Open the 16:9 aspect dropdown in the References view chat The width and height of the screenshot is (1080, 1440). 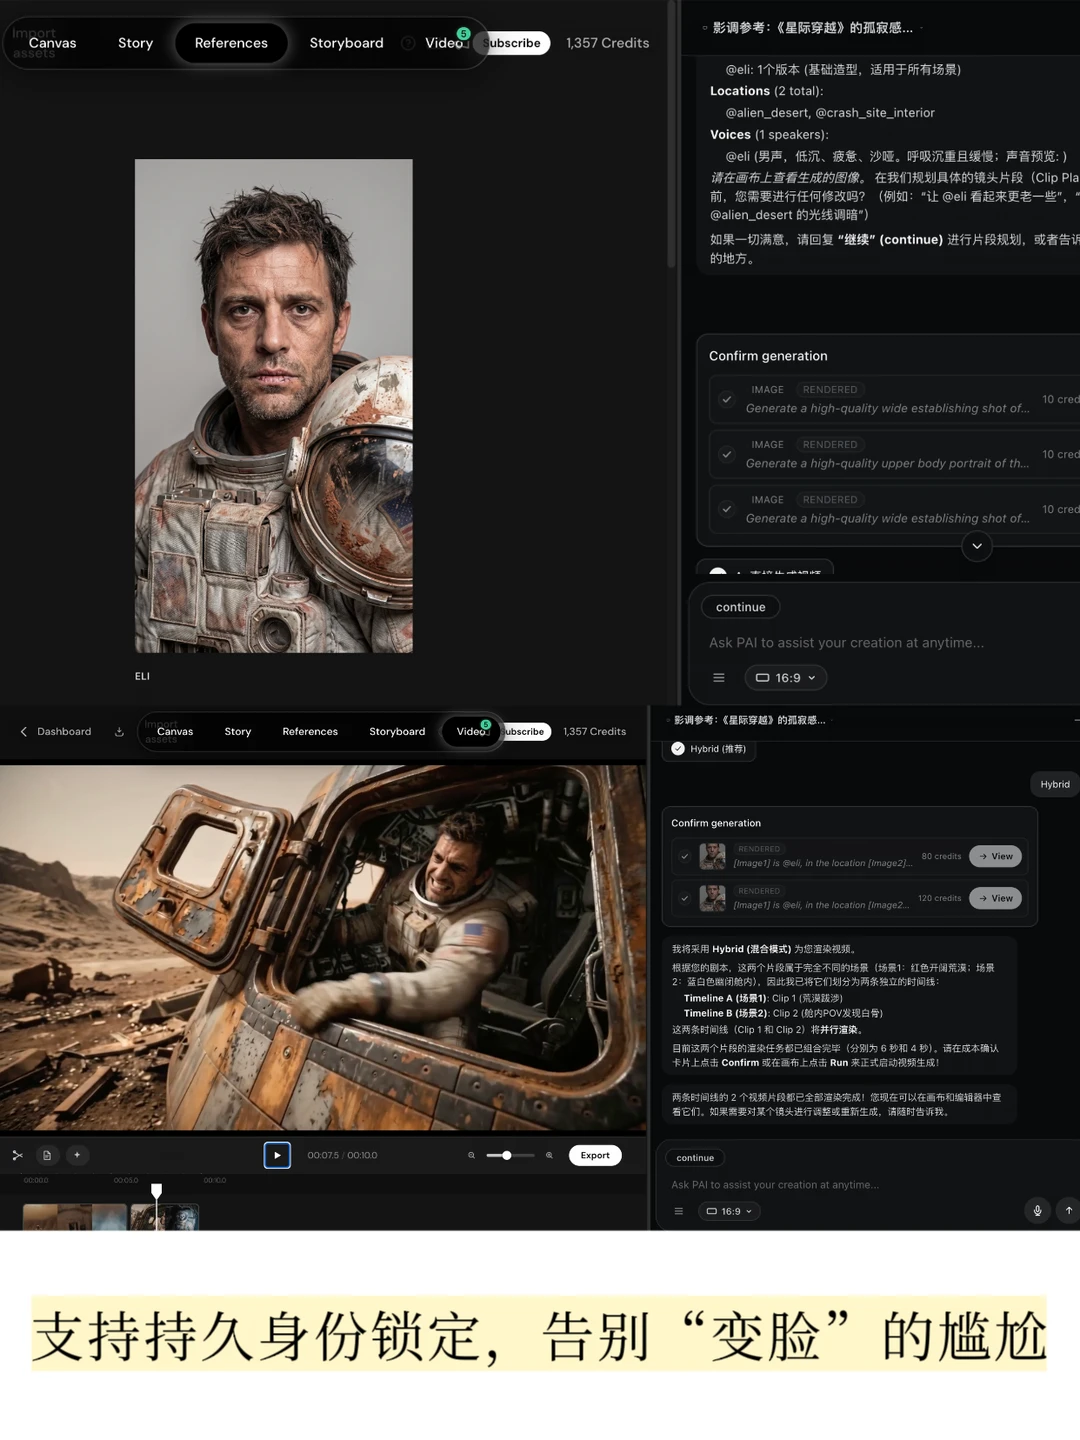coord(785,678)
